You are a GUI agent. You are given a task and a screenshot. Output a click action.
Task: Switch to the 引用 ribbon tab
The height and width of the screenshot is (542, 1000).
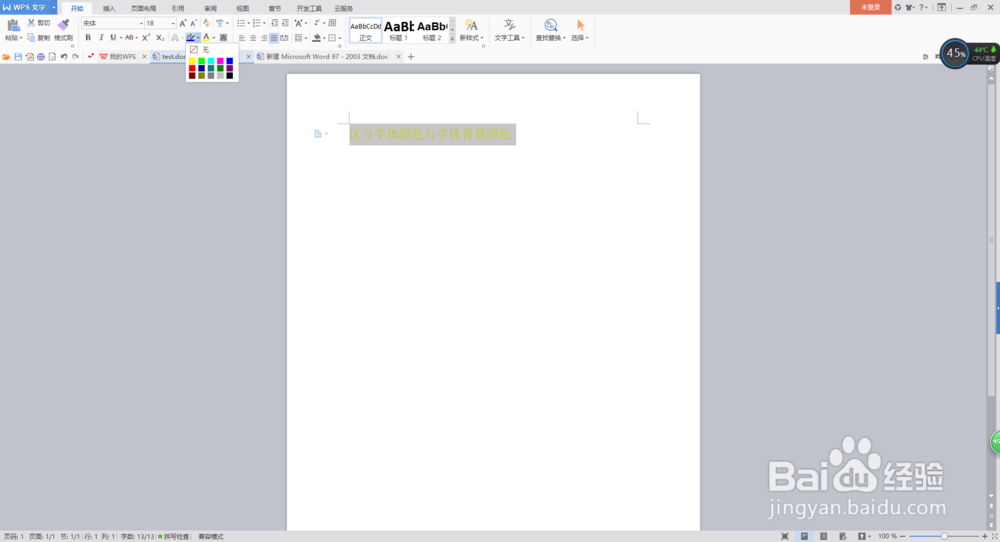[x=178, y=8]
